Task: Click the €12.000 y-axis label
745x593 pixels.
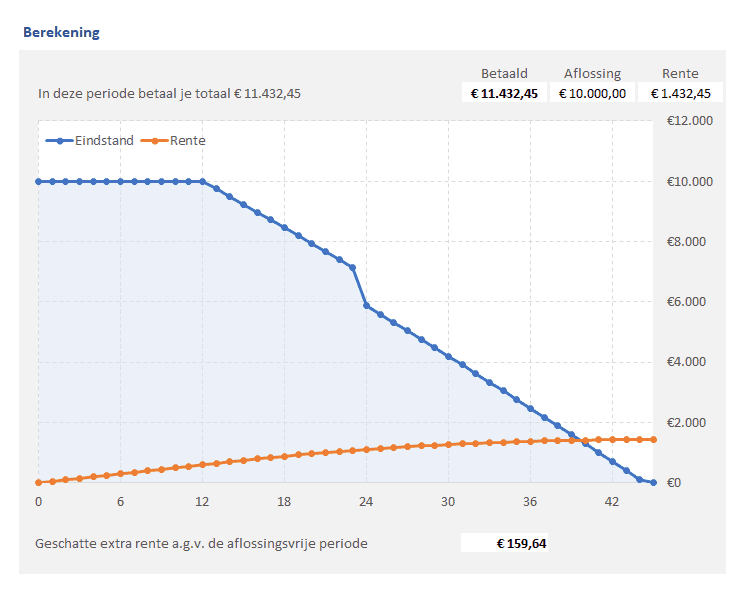Action: 688,122
